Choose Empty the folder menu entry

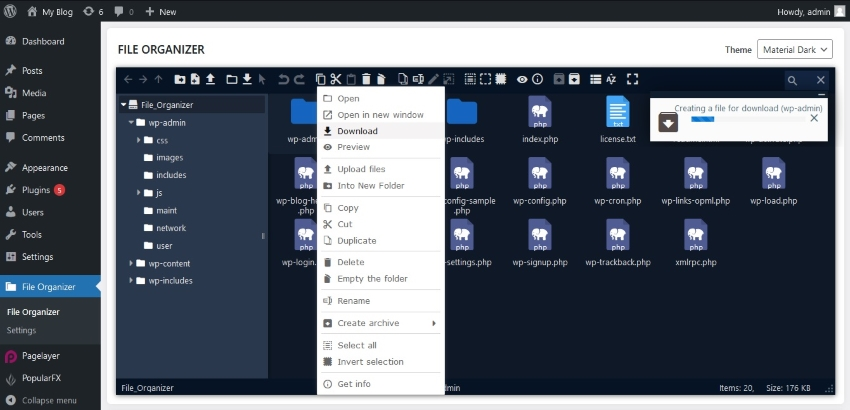pos(381,278)
